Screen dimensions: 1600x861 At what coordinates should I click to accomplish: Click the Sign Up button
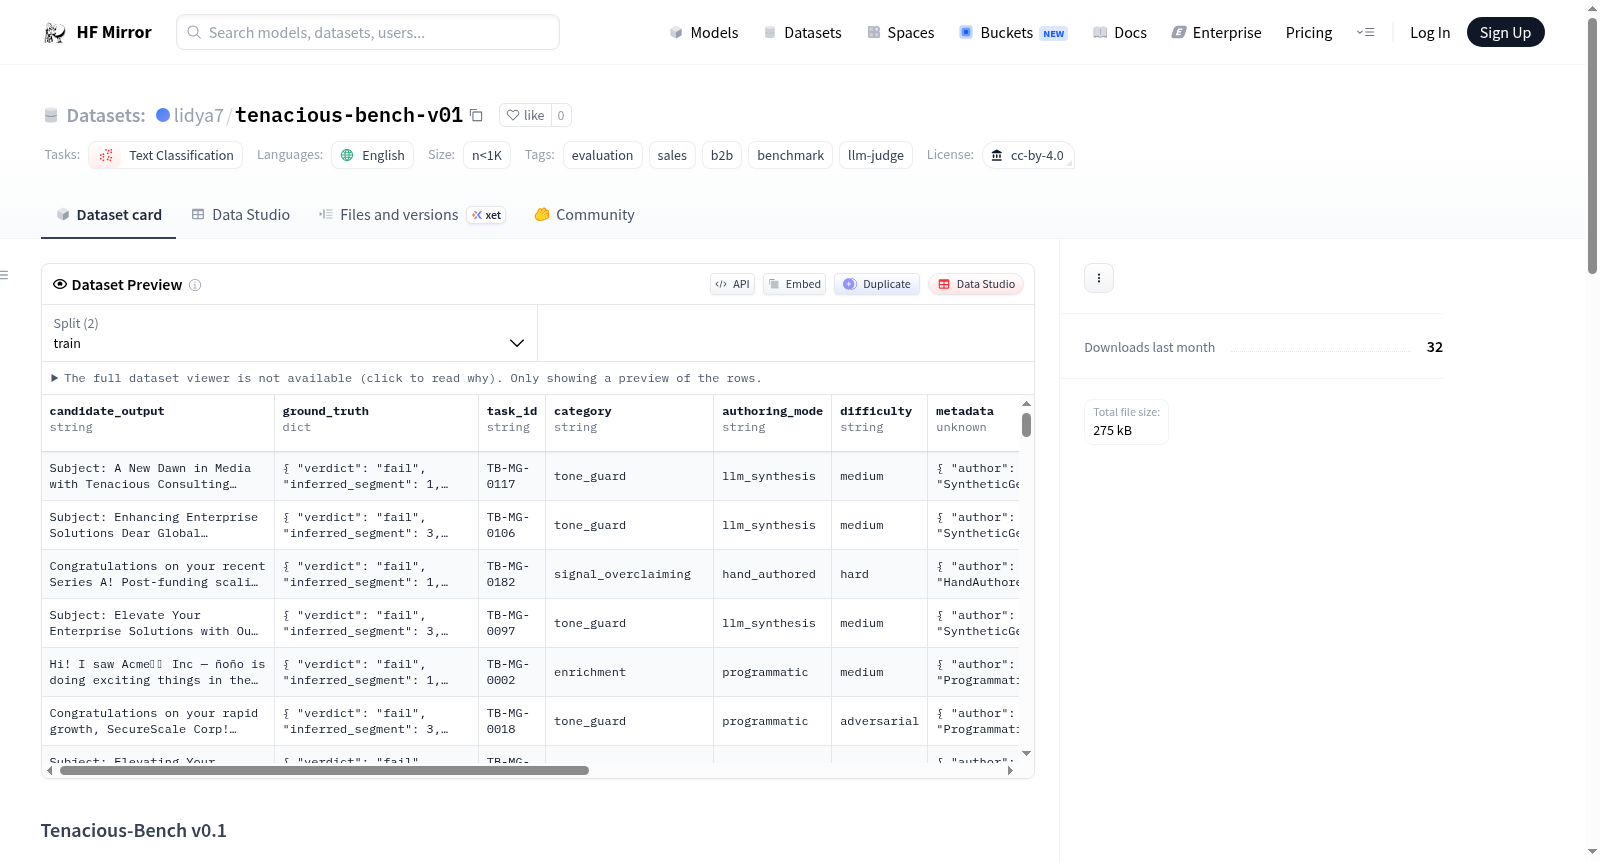point(1505,33)
